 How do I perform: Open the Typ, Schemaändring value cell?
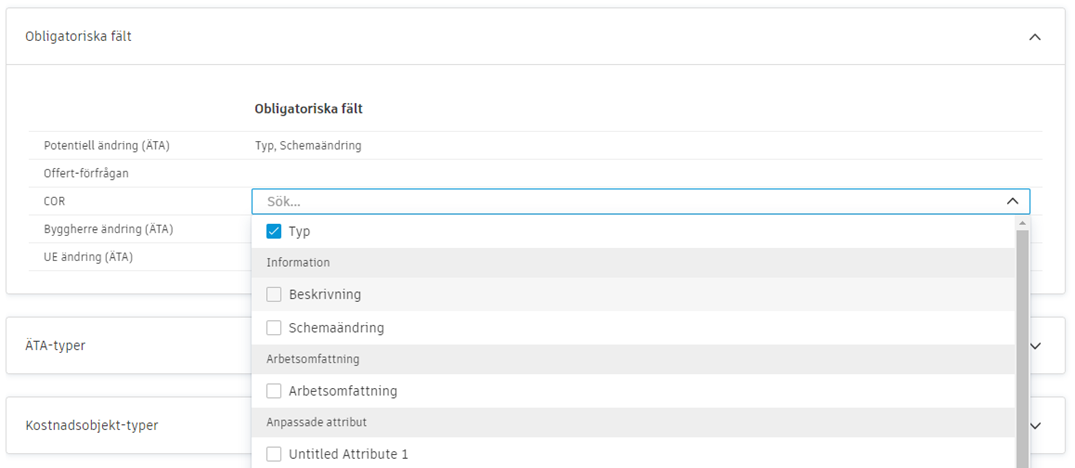[308, 146]
